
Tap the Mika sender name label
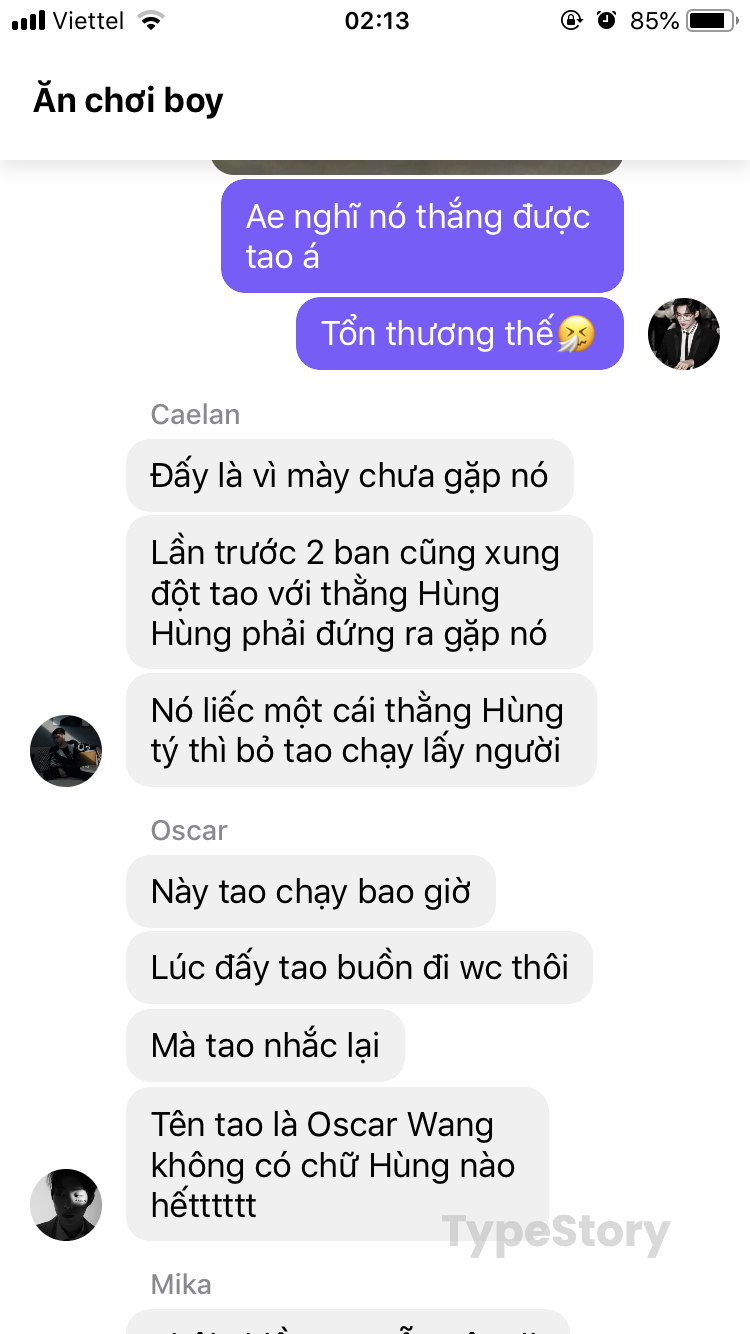coord(181,1284)
